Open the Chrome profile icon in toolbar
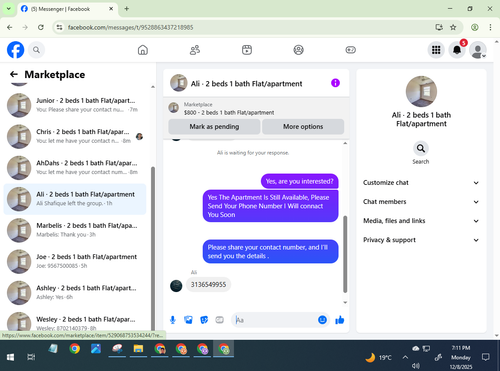Viewport: 500px width, 371px height. [475, 27]
